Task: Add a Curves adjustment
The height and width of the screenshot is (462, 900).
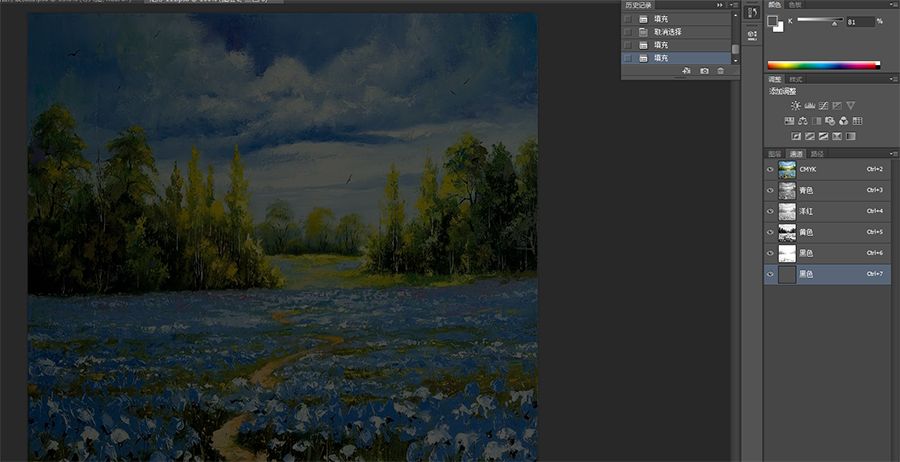Action: tap(823, 106)
